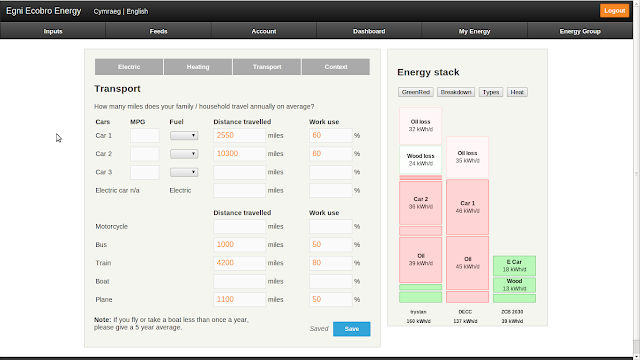Open the Heating tab
This screenshot has width=640, height=360.
(x=198, y=67)
